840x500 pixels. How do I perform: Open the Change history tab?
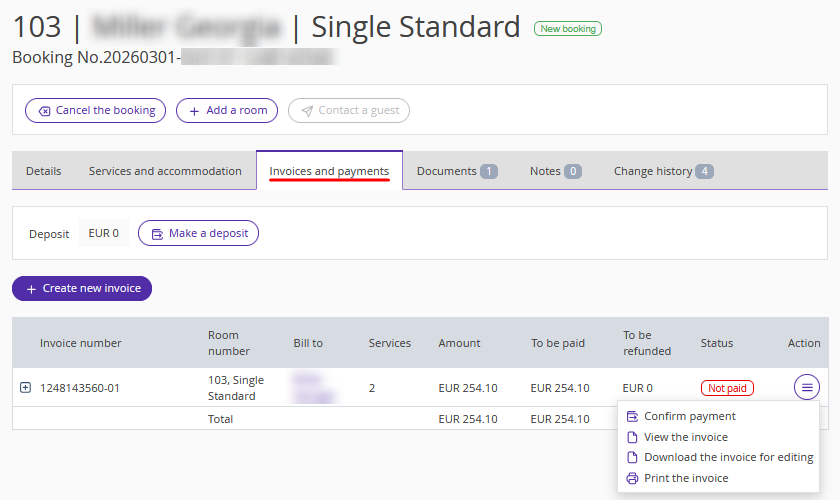click(662, 171)
